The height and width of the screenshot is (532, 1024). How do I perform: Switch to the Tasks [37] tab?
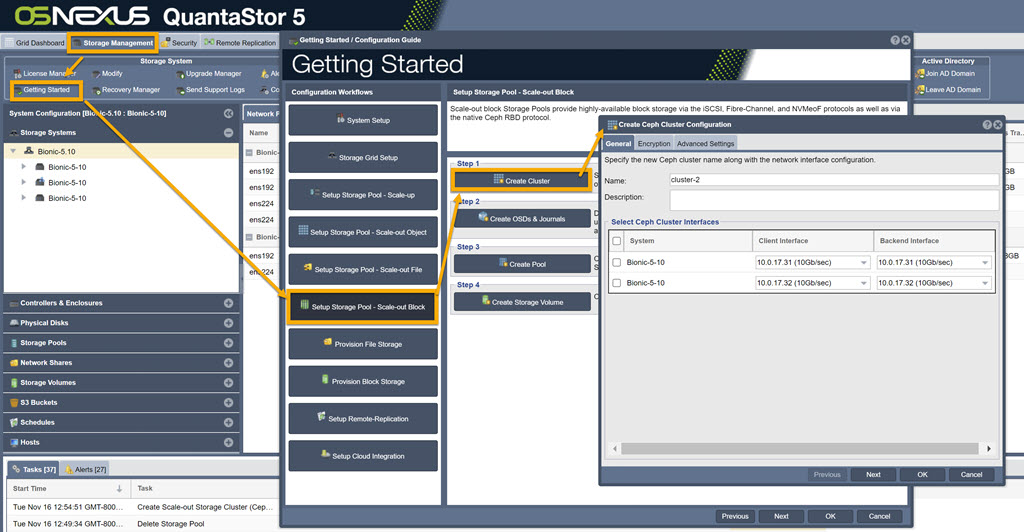click(x=34, y=469)
